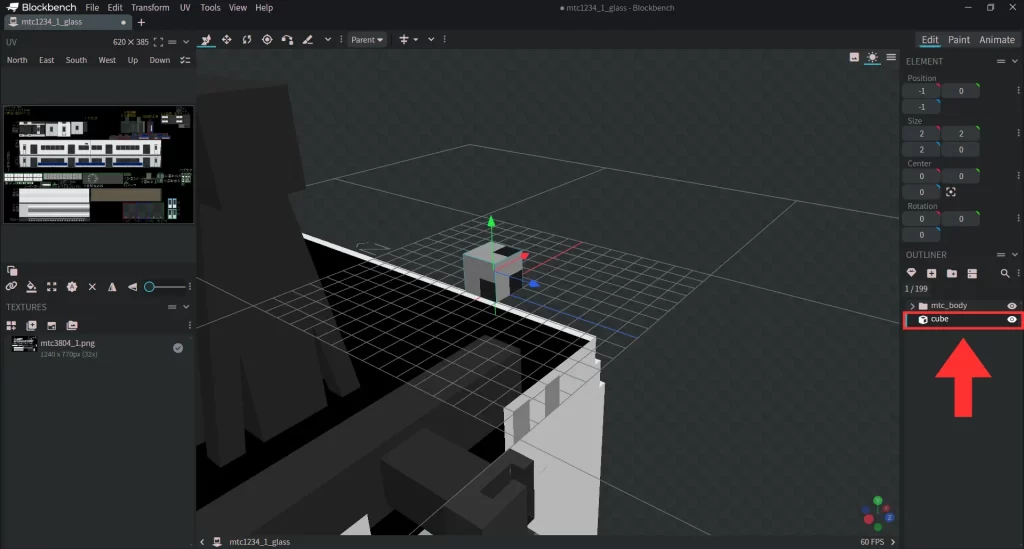Viewport: 1024px width, 549px height.
Task: Select the North face in UV panel
Action: (x=17, y=60)
